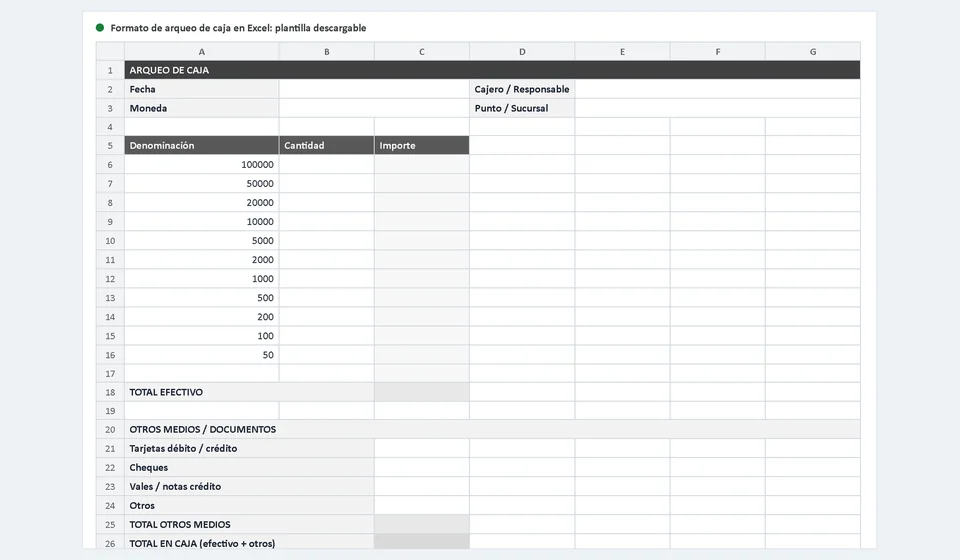Click the denomination cell in row 16

click(201, 354)
